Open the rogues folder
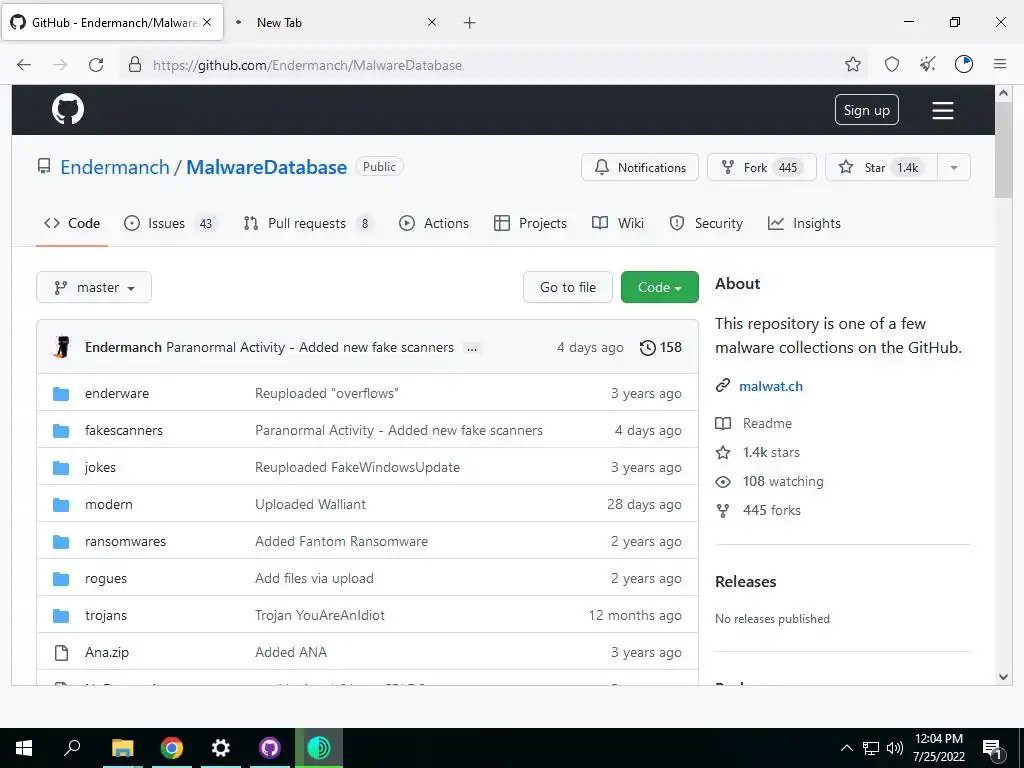Screen dimensions: 1024x768 click(x=106, y=579)
